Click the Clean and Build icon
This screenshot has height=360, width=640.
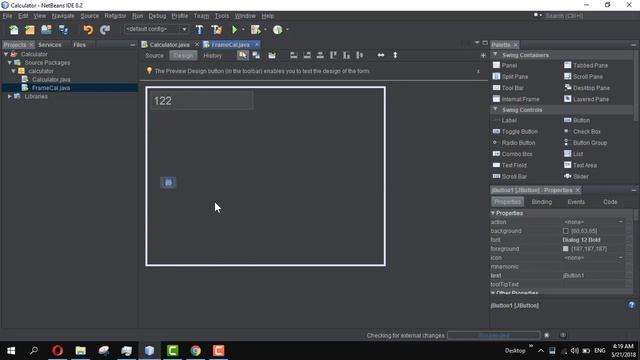[x=216, y=30]
